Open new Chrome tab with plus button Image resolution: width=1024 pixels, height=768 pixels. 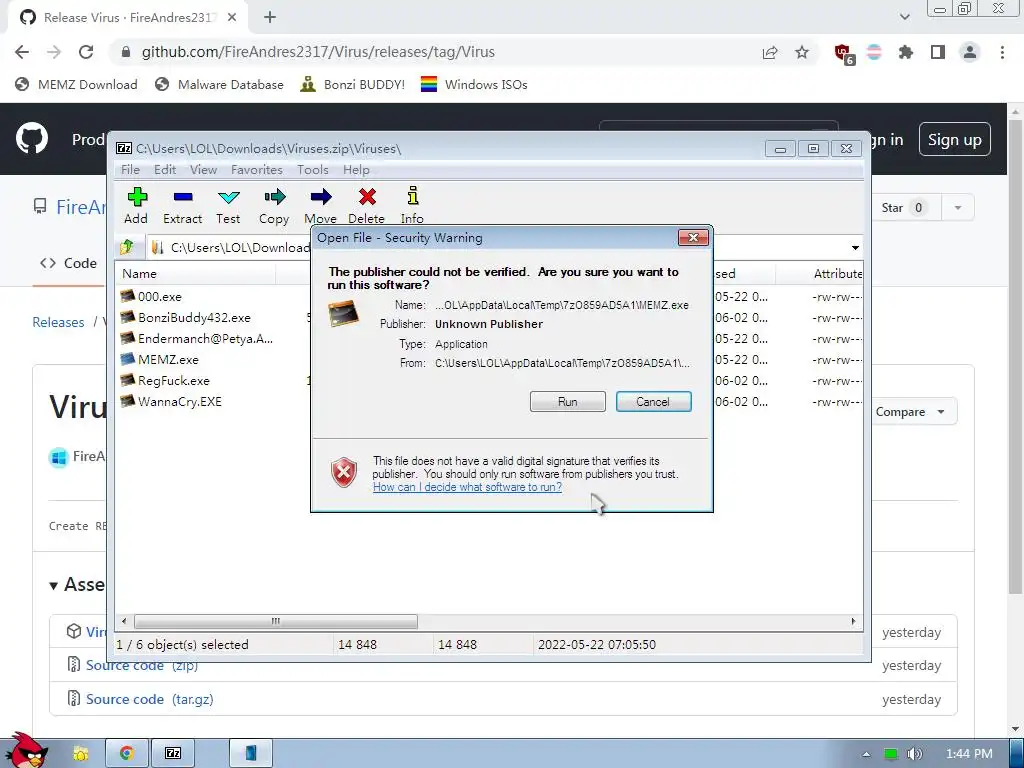pos(270,18)
